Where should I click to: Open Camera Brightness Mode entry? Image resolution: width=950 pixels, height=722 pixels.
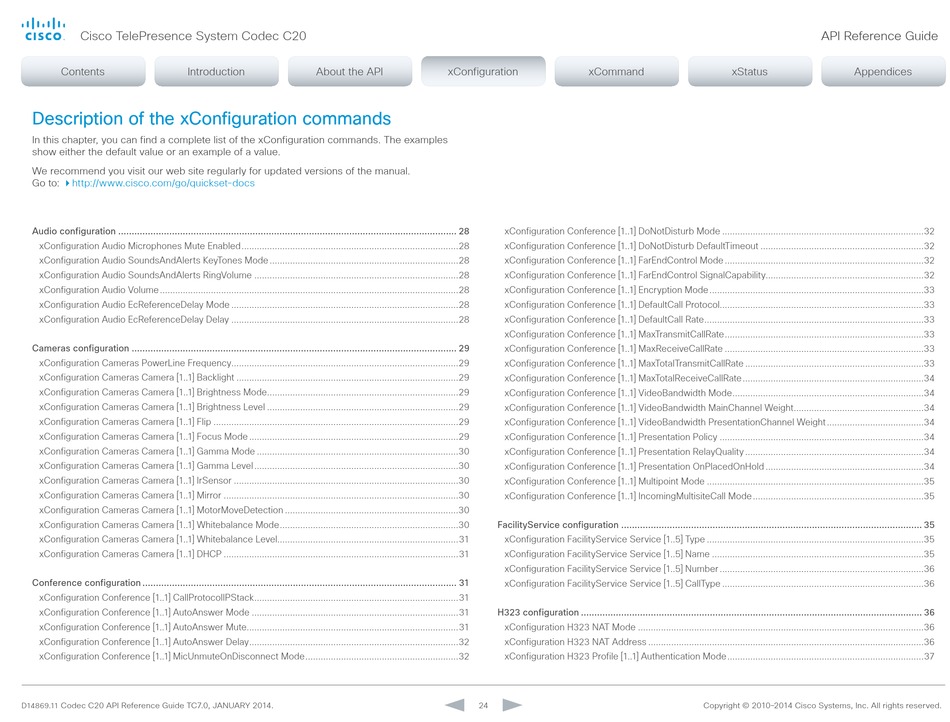pyautogui.click(x=254, y=392)
